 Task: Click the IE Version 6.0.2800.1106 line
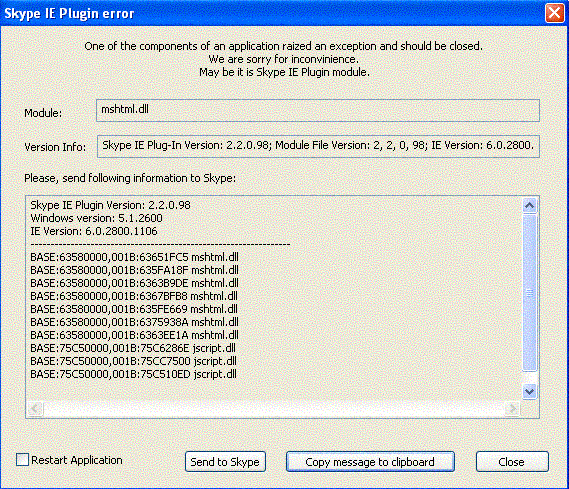pos(94,231)
